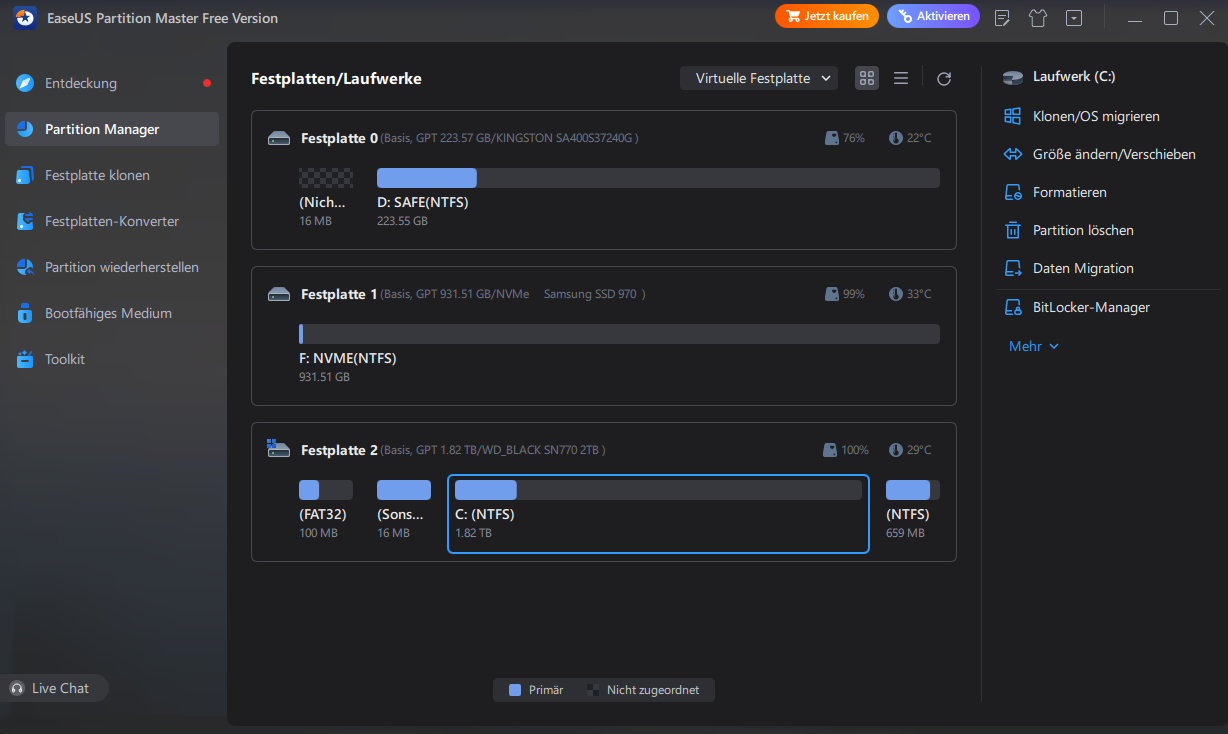Switch to grid view layout

(867, 78)
